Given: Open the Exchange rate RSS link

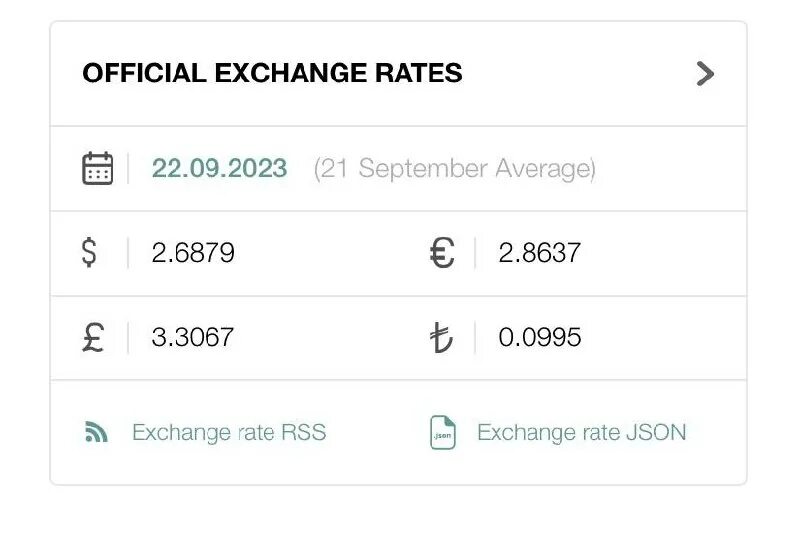Looking at the screenshot, I should point(229,432).
